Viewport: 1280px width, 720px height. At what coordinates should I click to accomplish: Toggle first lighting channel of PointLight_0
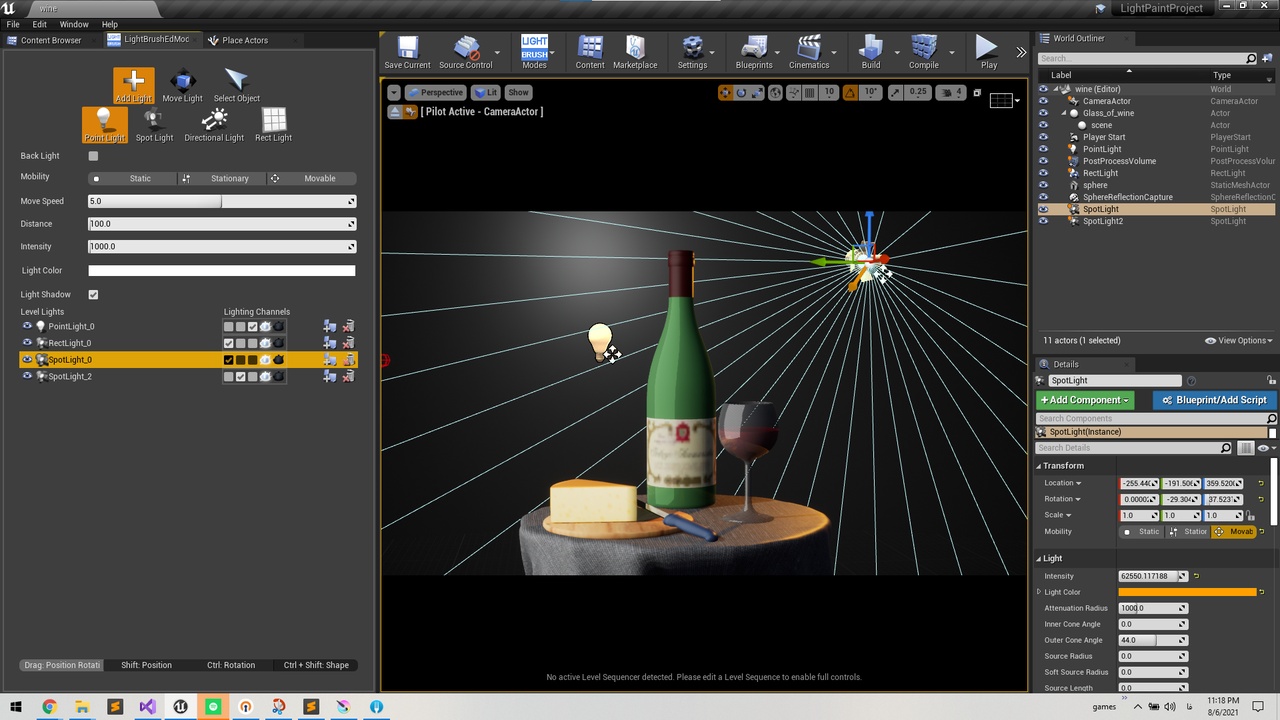tap(229, 326)
